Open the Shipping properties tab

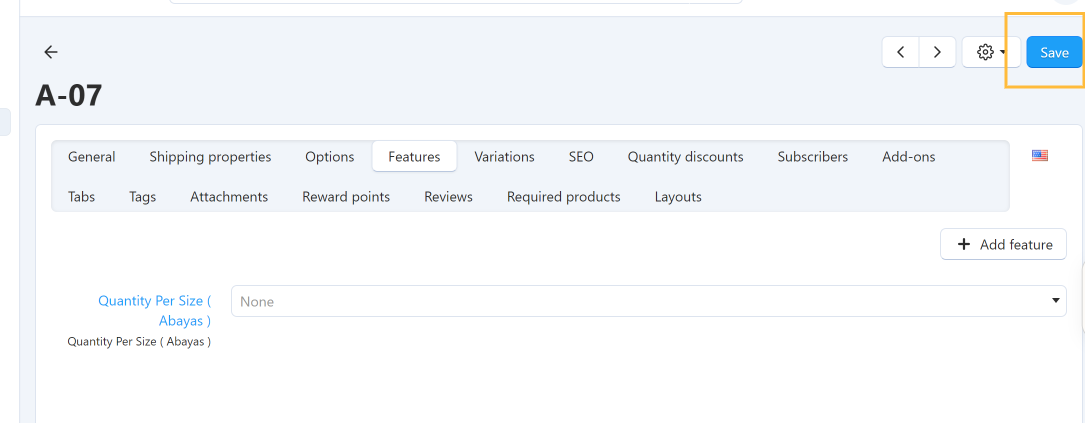click(x=210, y=156)
